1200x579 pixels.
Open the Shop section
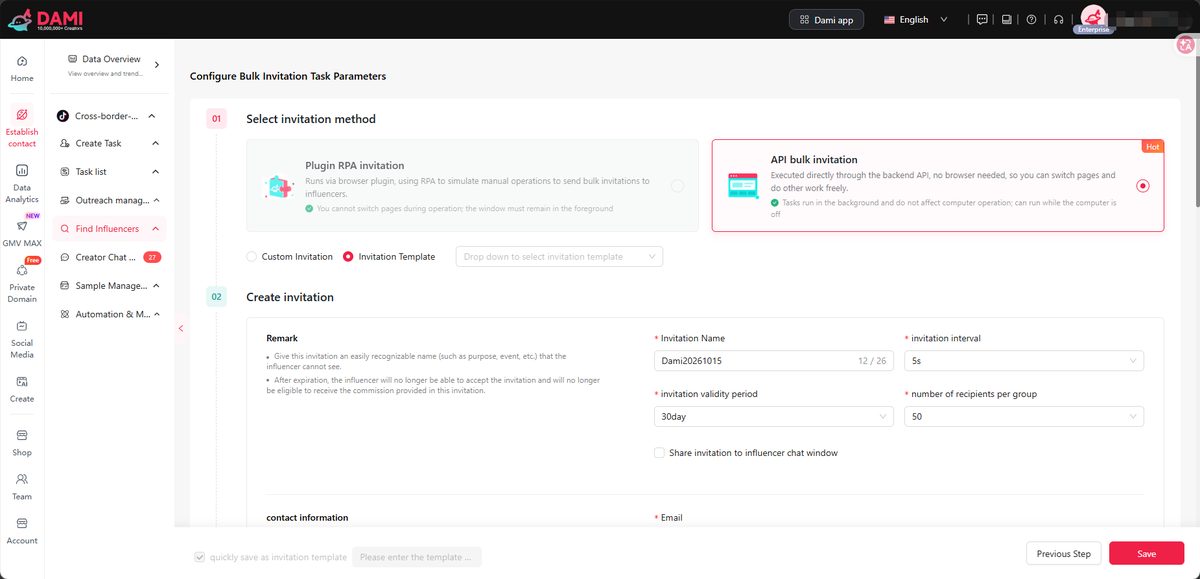pyautogui.click(x=22, y=442)
